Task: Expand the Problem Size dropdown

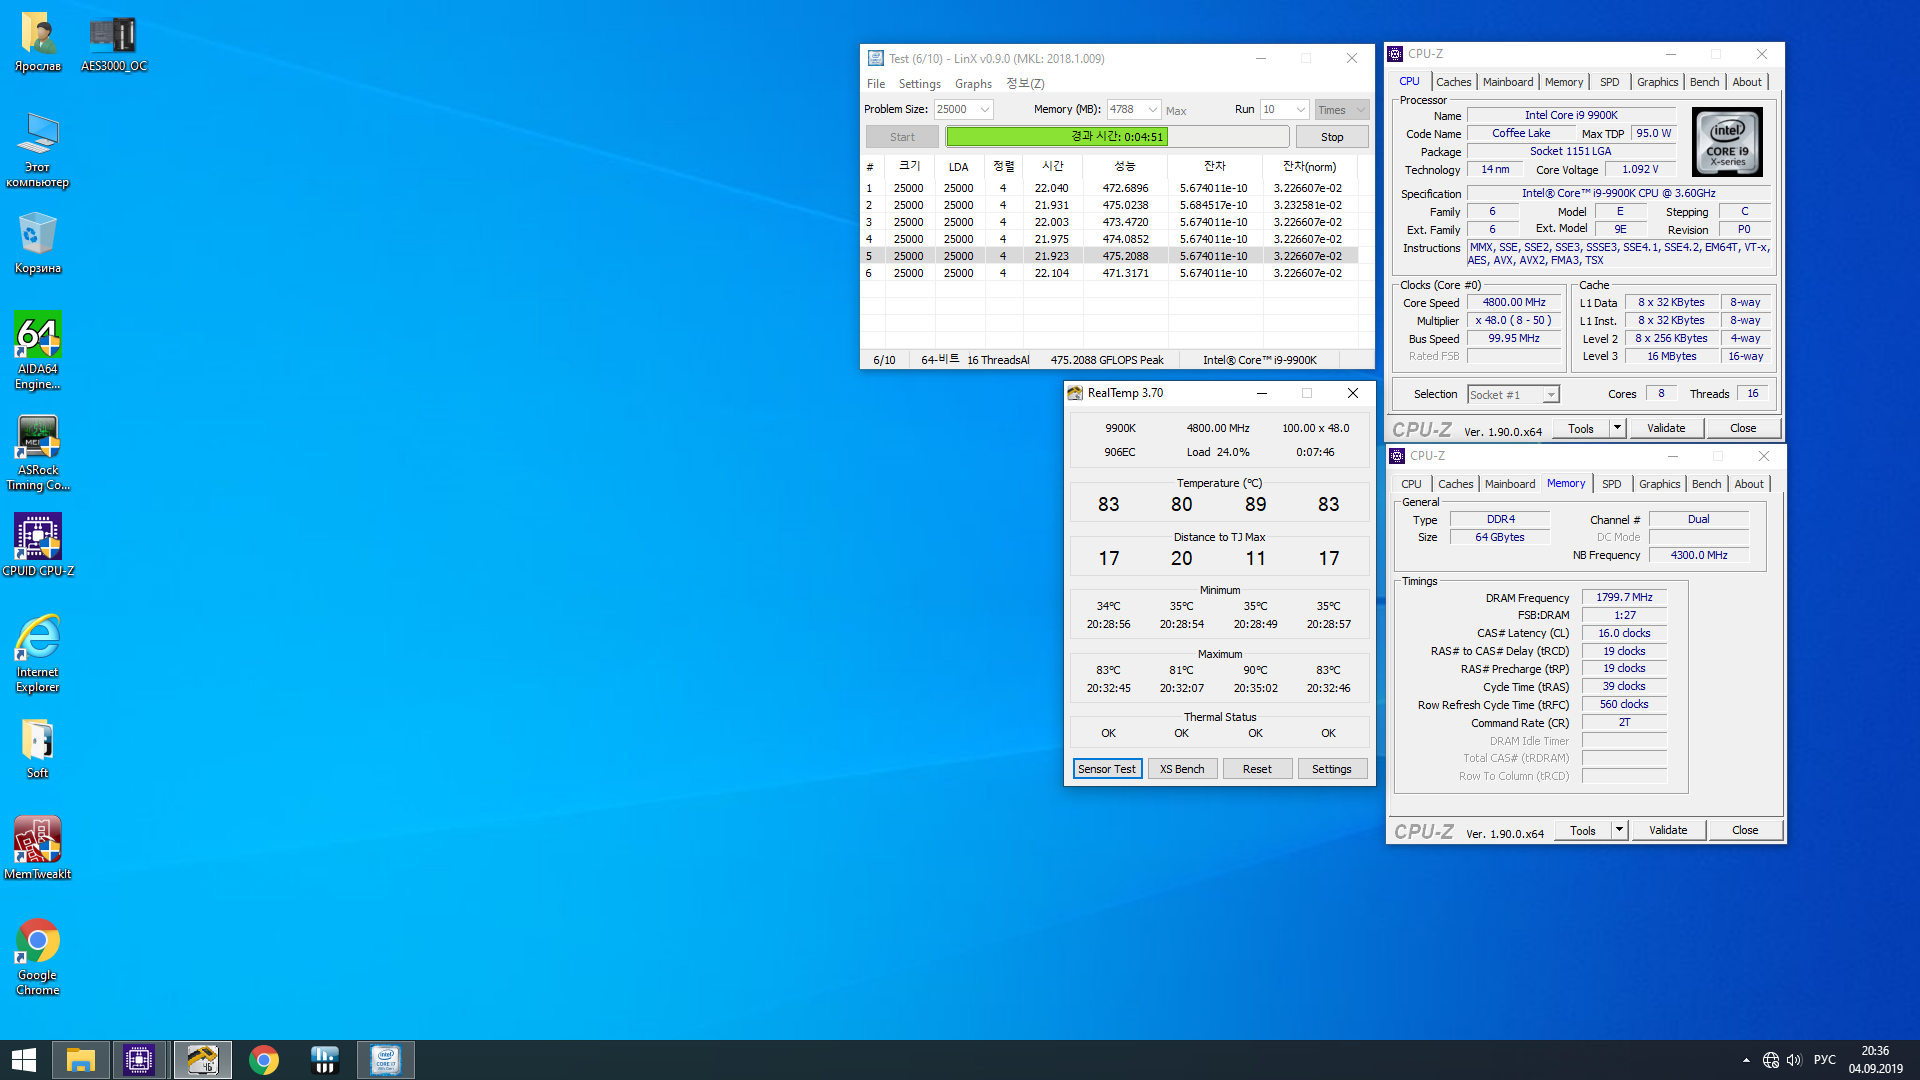Action: click(985, 110)
